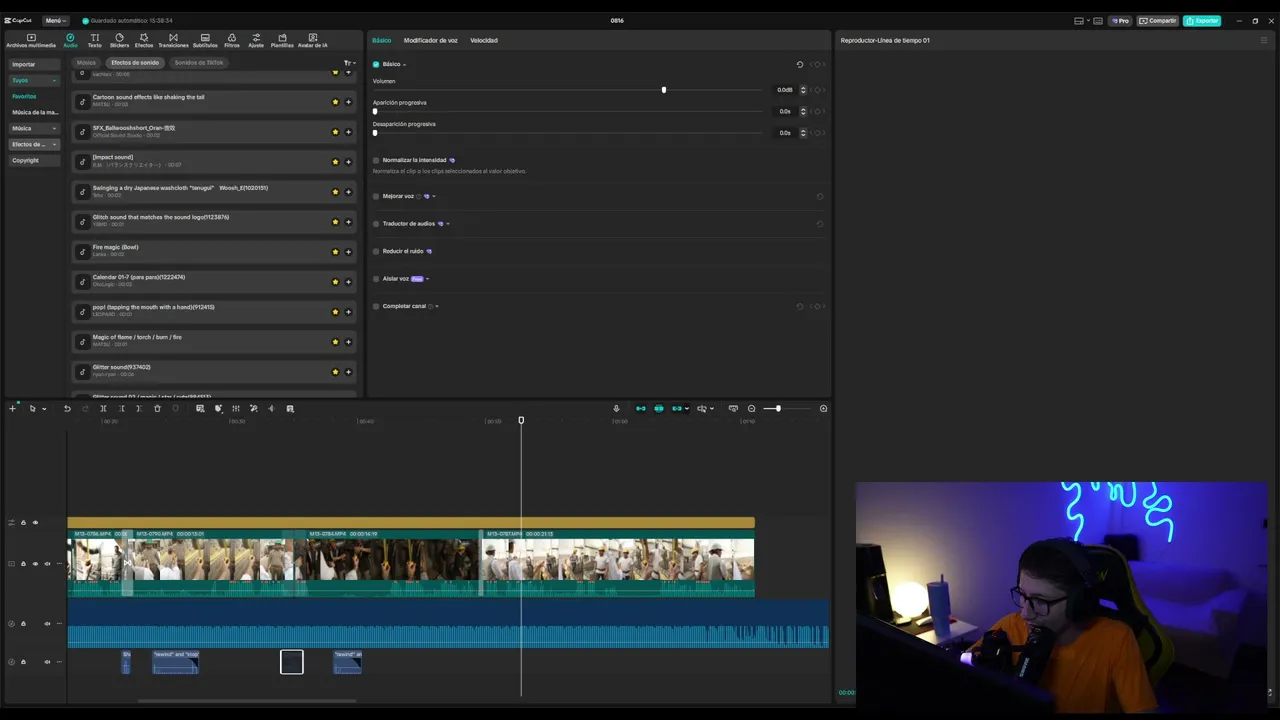Screen dimensions: 1280x720
Task: Click the microphone record voiceover icon
Action: pyautogui.click(x=616, y=408)
